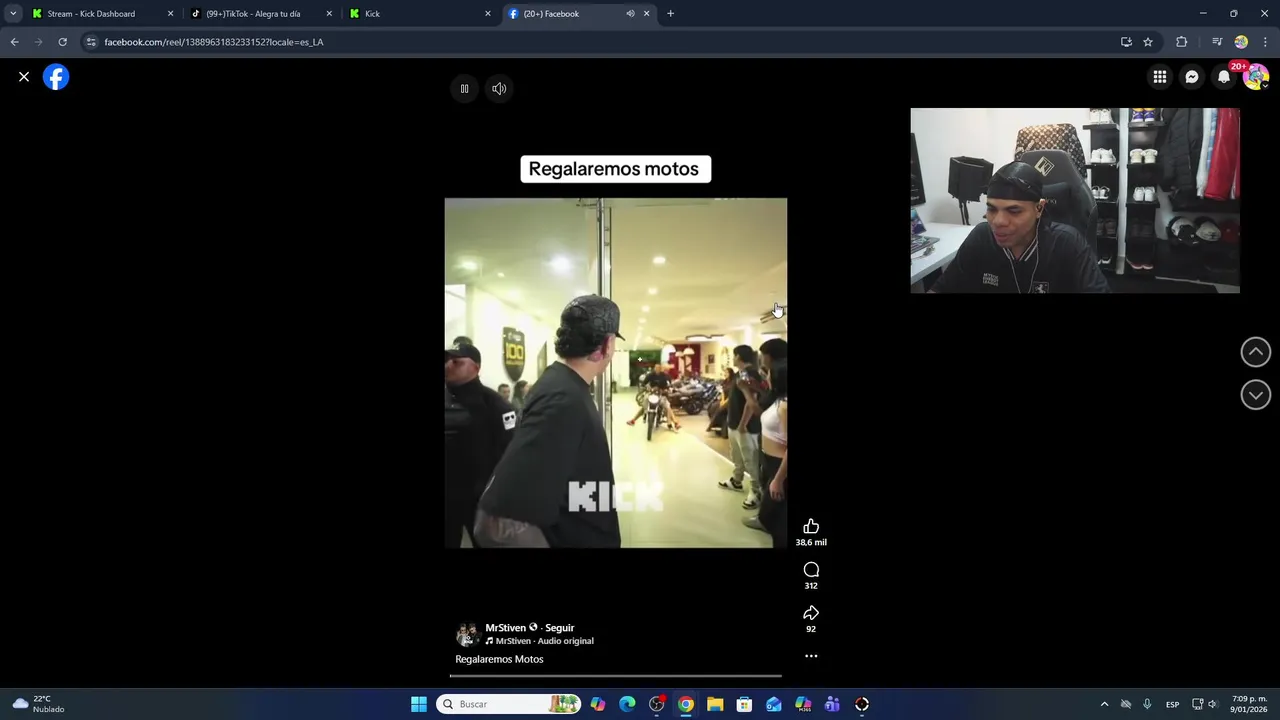Open the Windows Start menu
The image size is (1280, 720).
coord(419,704)
